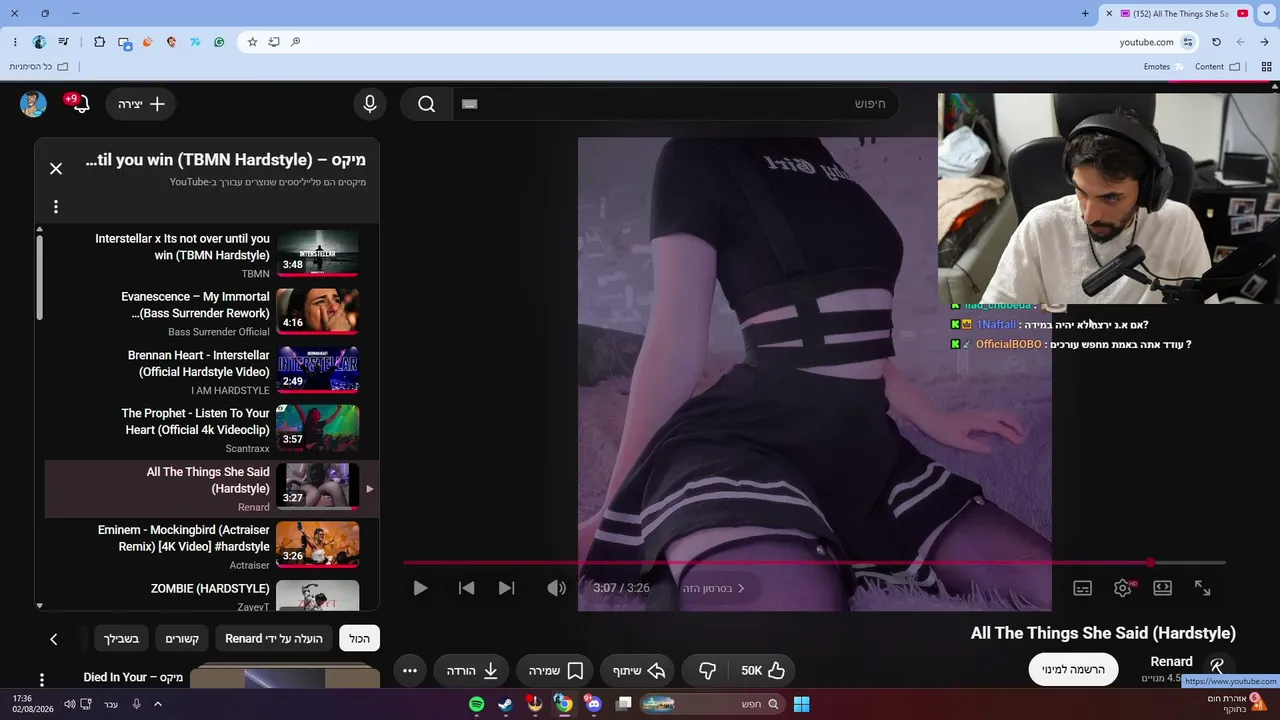Image resolution: width=1280 pixels, height=720 pixels.
Task: Select the הכול filter chip
Action: 360,639
